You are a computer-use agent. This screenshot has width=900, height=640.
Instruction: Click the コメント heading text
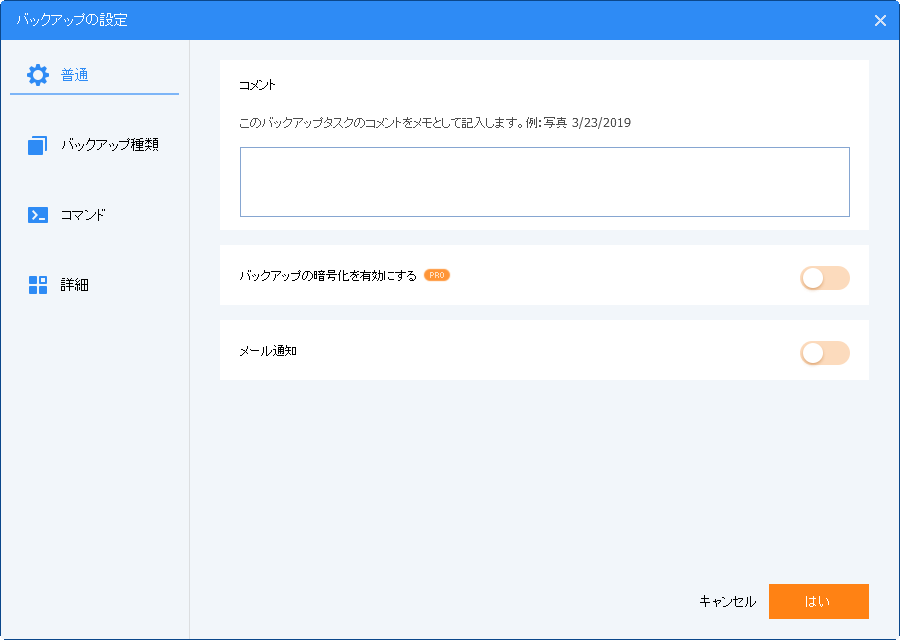[x=258, y=86]
